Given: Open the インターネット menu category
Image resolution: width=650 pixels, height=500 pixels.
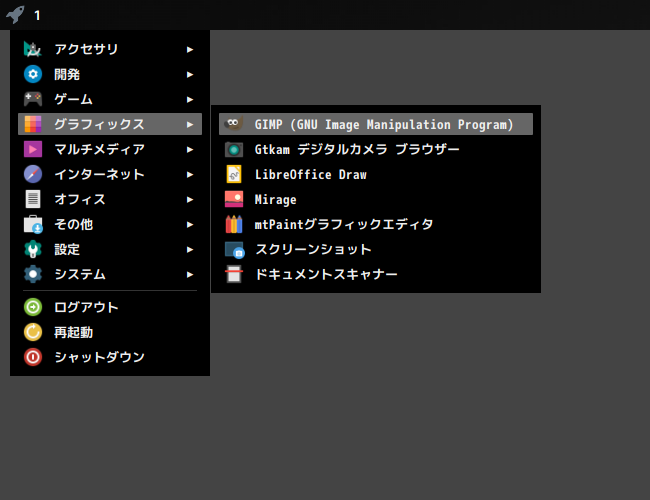Looking at the screenshot, I should tap(110, 174).
